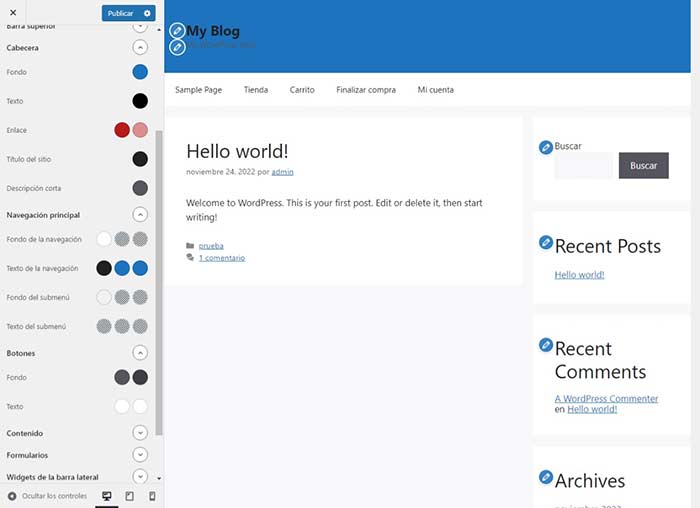Click the edit pencil for the Buscar widget
This screenshot has width=700, height=508.
point(545,148)
